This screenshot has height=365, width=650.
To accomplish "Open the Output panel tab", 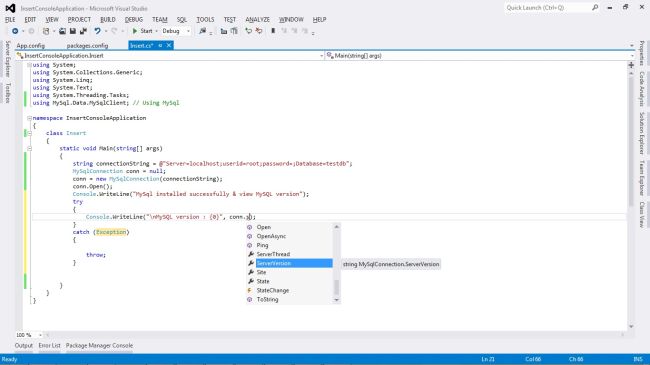I will [24, 346].
